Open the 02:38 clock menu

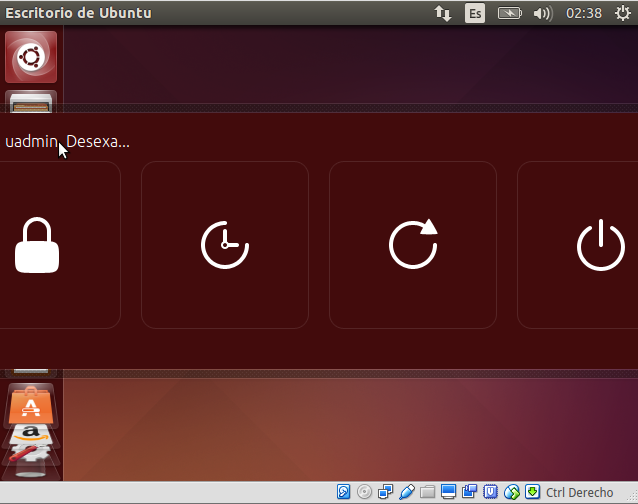584,13
